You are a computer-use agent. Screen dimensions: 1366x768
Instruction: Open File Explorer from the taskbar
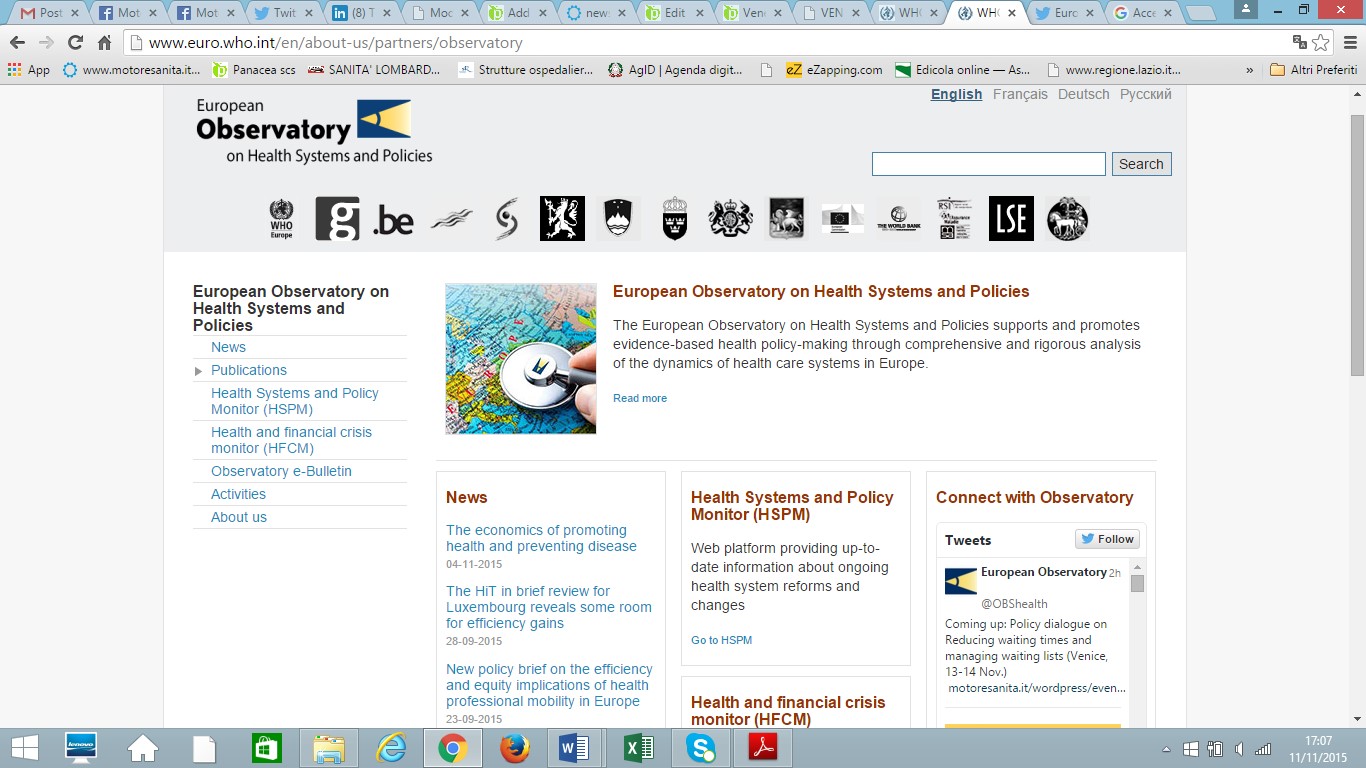(x=329, y=748)
